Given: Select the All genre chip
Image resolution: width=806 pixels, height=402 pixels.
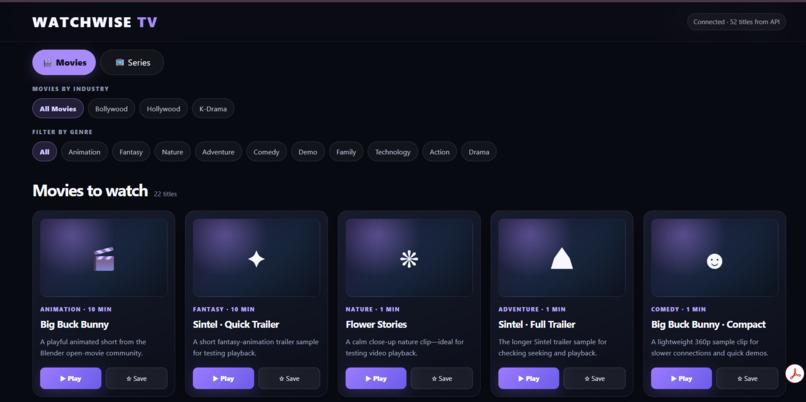Looking at the screenshot, I should tap(44, 152).
